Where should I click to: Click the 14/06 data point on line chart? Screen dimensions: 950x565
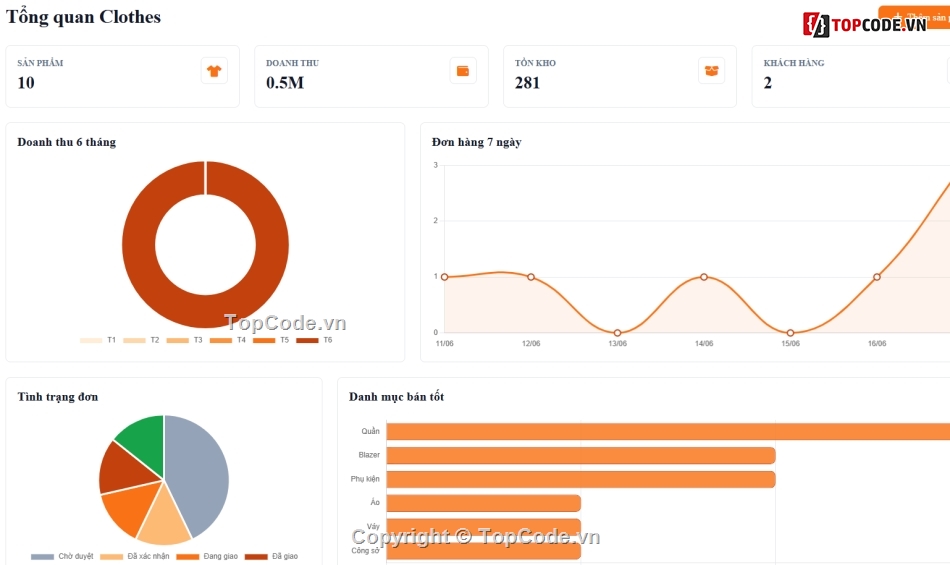coord(704,277)
